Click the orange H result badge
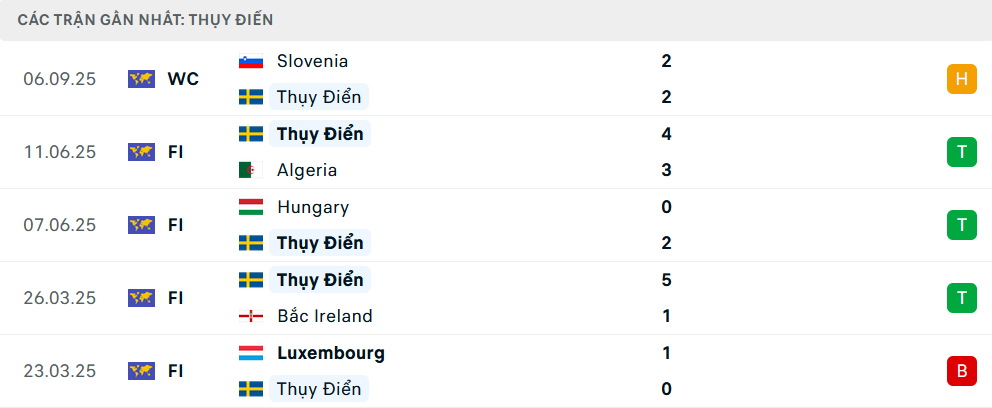This screenshot has width=992, height=408. tap(961, 79)
